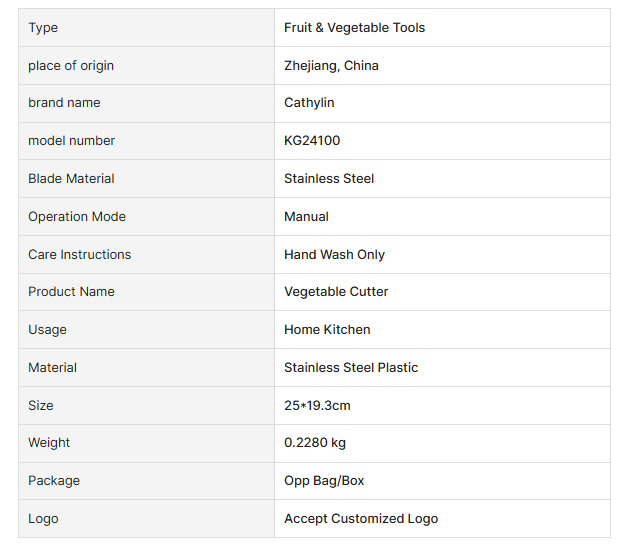This screenshot has height=547, width=623.
Task: Select the 'Operation Mode' label
Action: [x=77, y=217]
